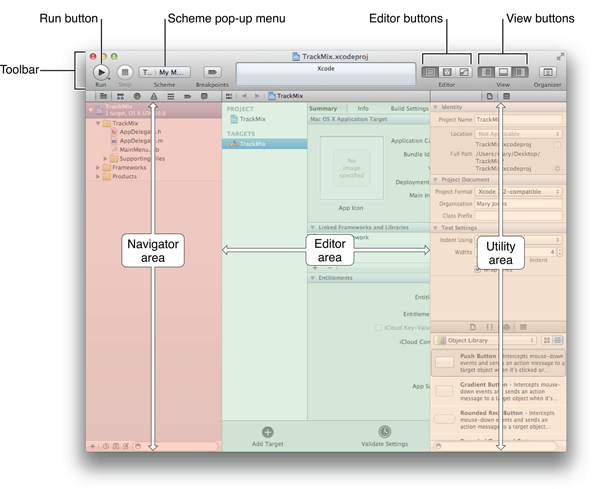
Task: Collapse the Text Settings section
Action: point(435,228)
